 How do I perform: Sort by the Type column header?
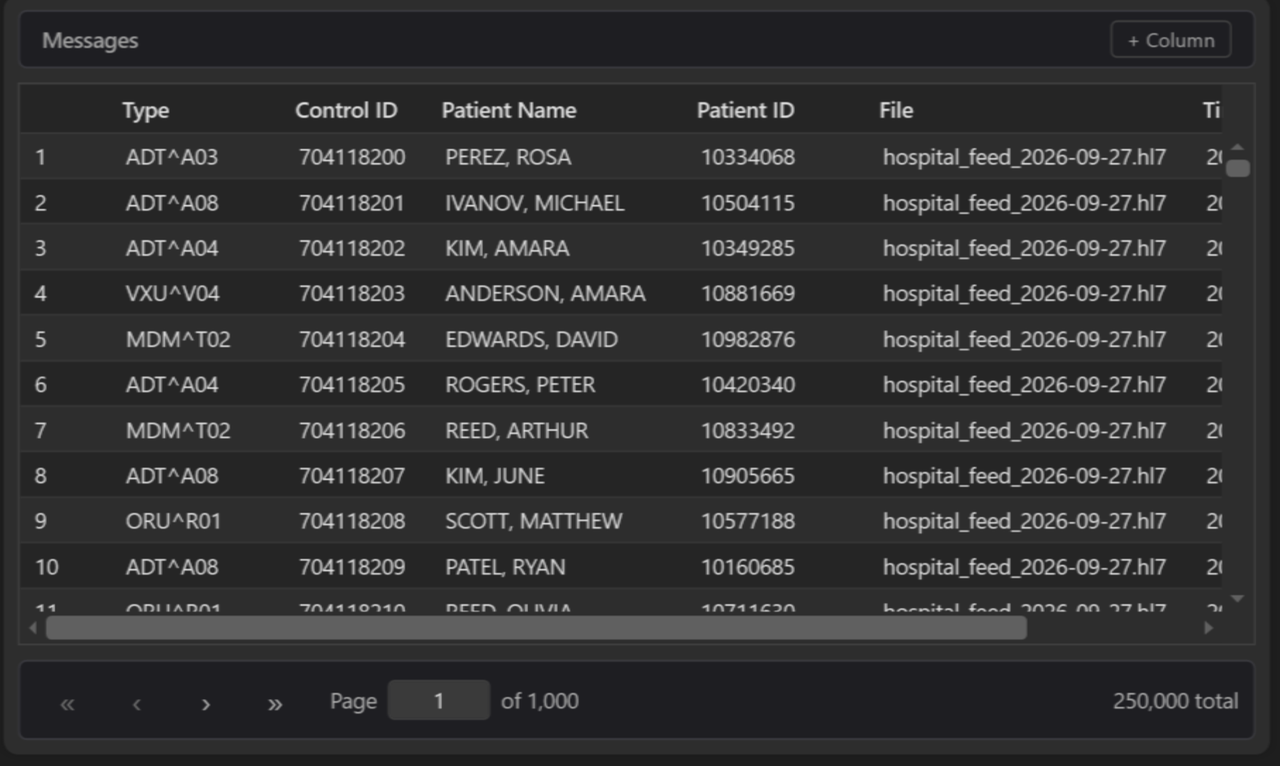pyautogui.click(x=146, y=110)
